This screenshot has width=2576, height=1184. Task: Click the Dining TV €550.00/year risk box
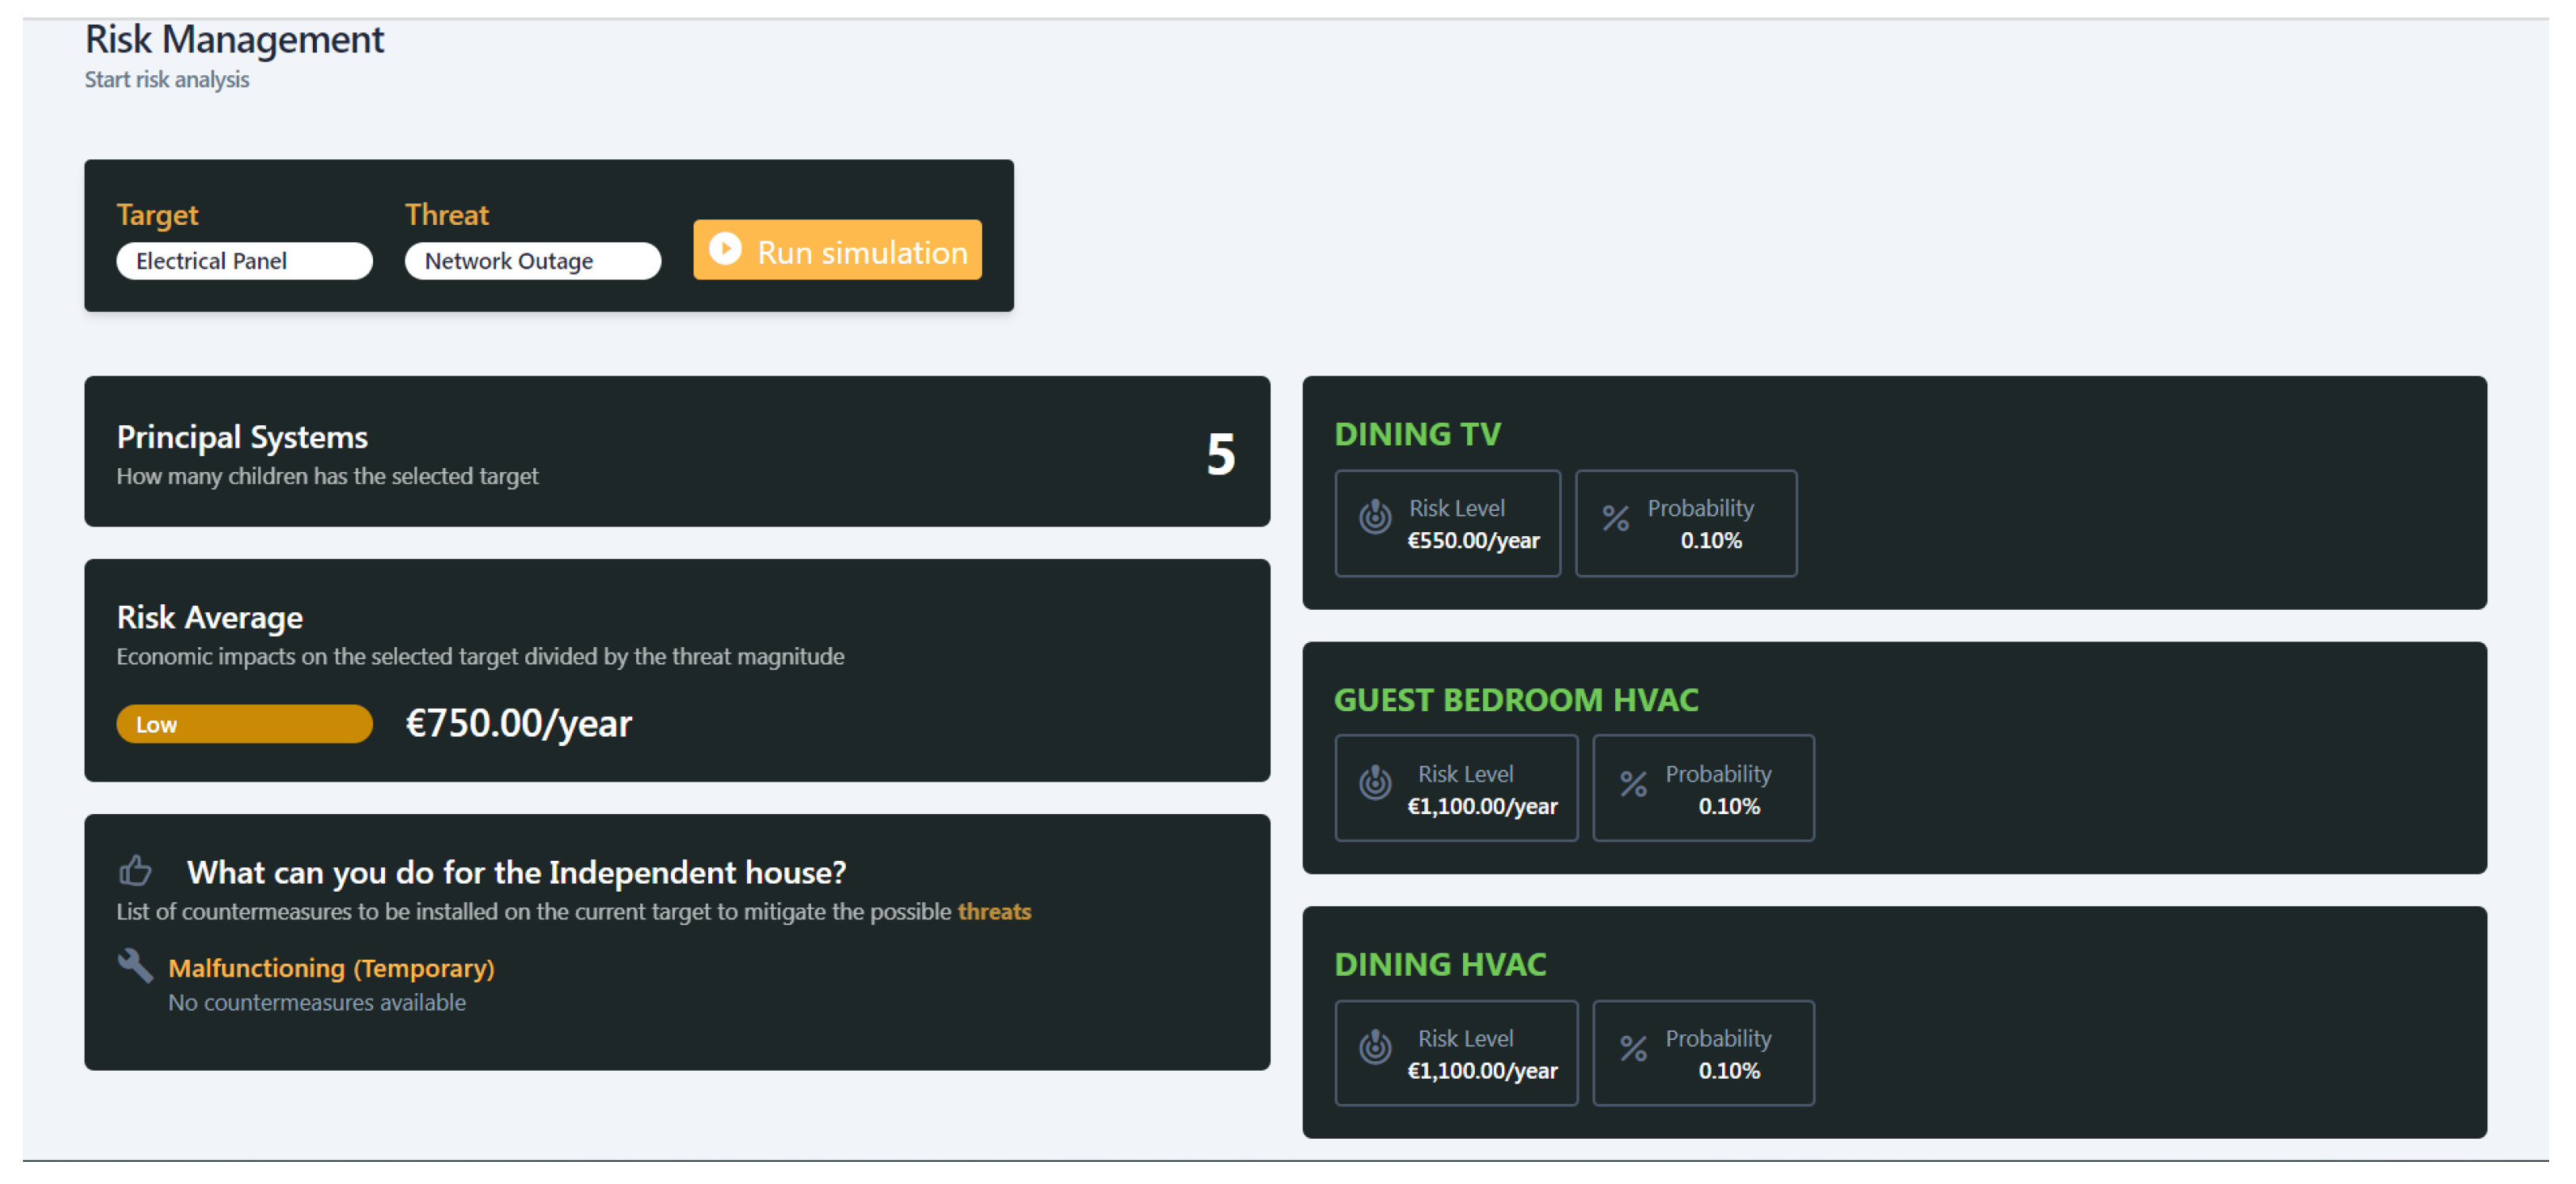1447,524
